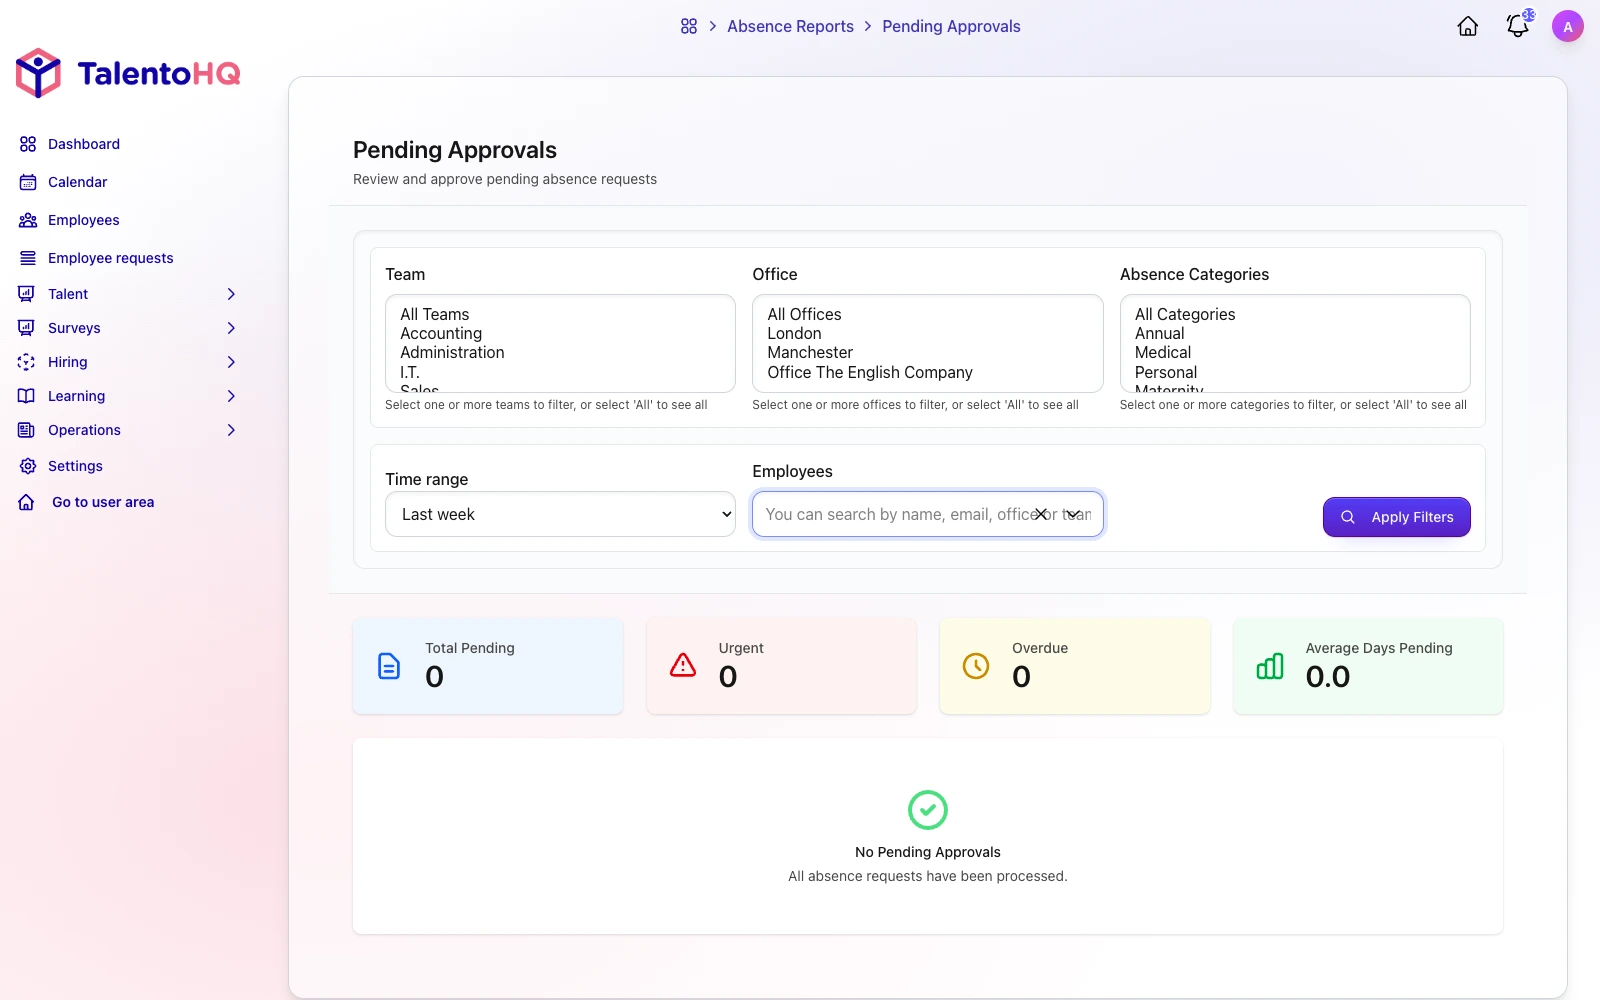Expand the Hiring submenu chevron
Screen dimensions: 1600x1000
pyautogui.click(x=231, y=362)
